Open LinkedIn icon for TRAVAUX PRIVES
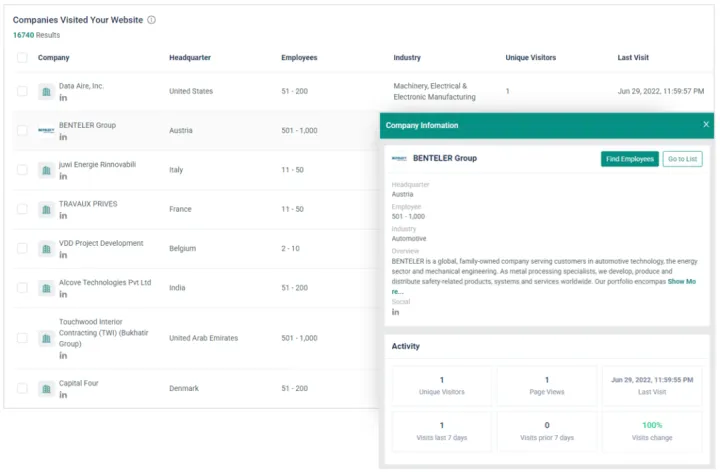The image size is (720, 473). click(63, 216)
